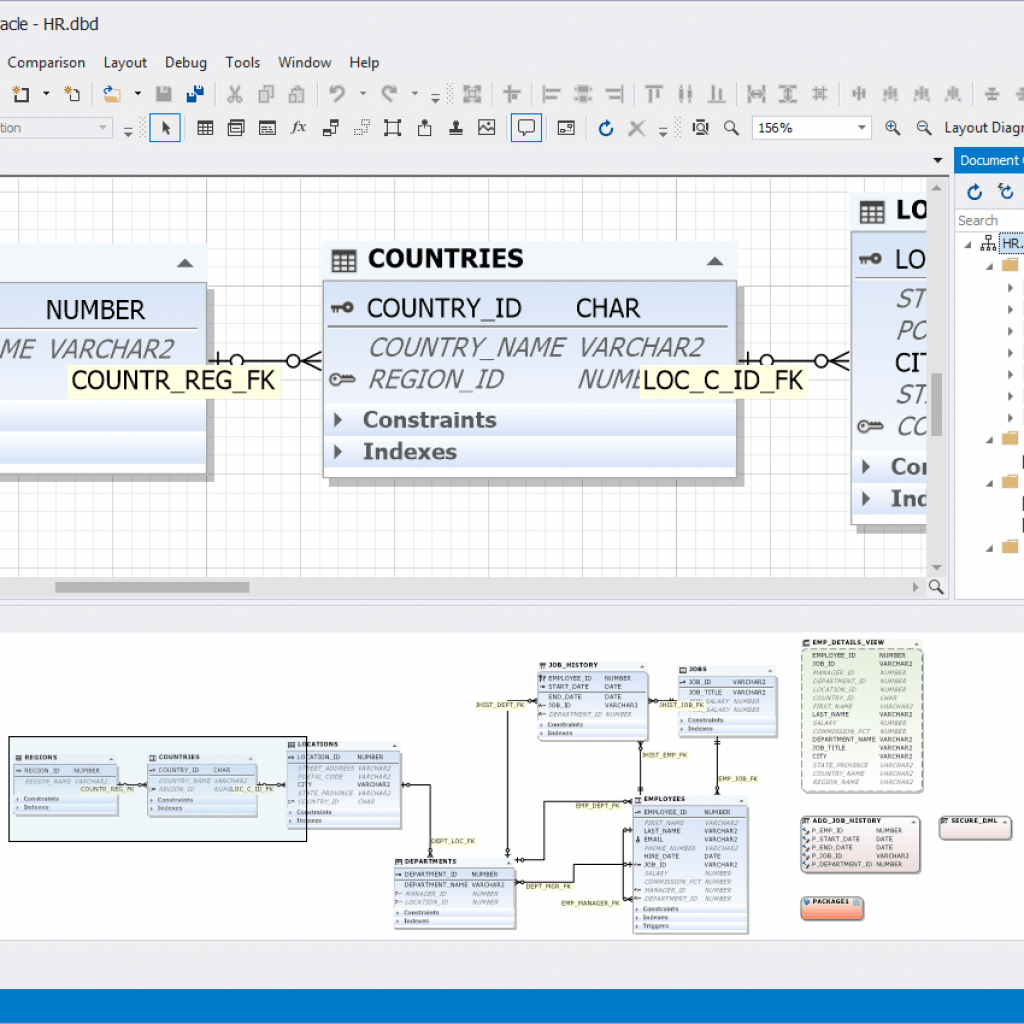
Task: Collapse the COUNTRIES table header
Action: tap(715, 259)
